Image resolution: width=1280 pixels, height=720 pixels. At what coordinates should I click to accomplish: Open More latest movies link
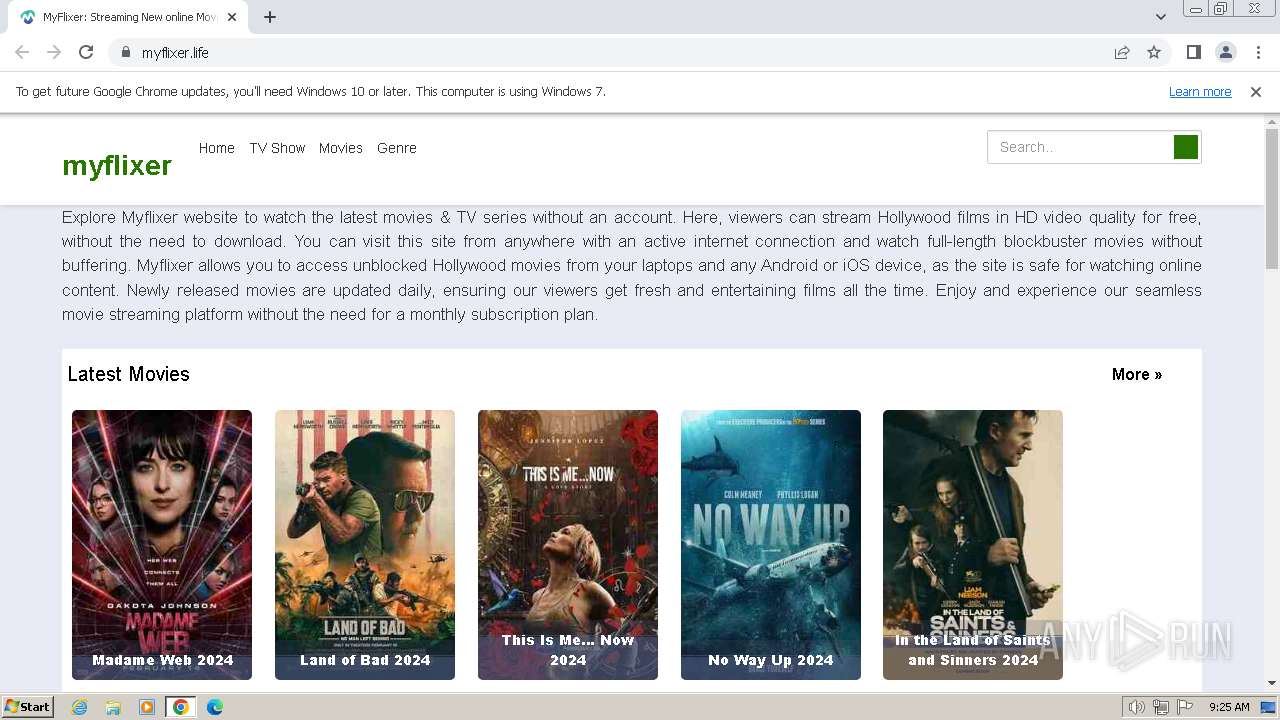1137,374
